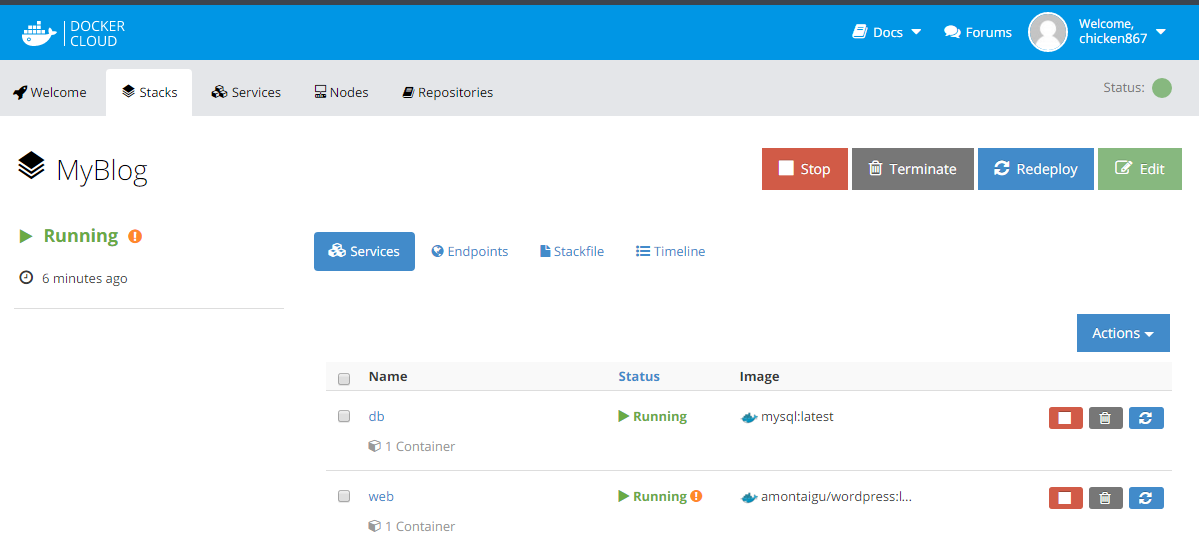This screenshot has width=1199, height=550.
Task: Toggle the select-all services checkbox
Action: (344, 379)
